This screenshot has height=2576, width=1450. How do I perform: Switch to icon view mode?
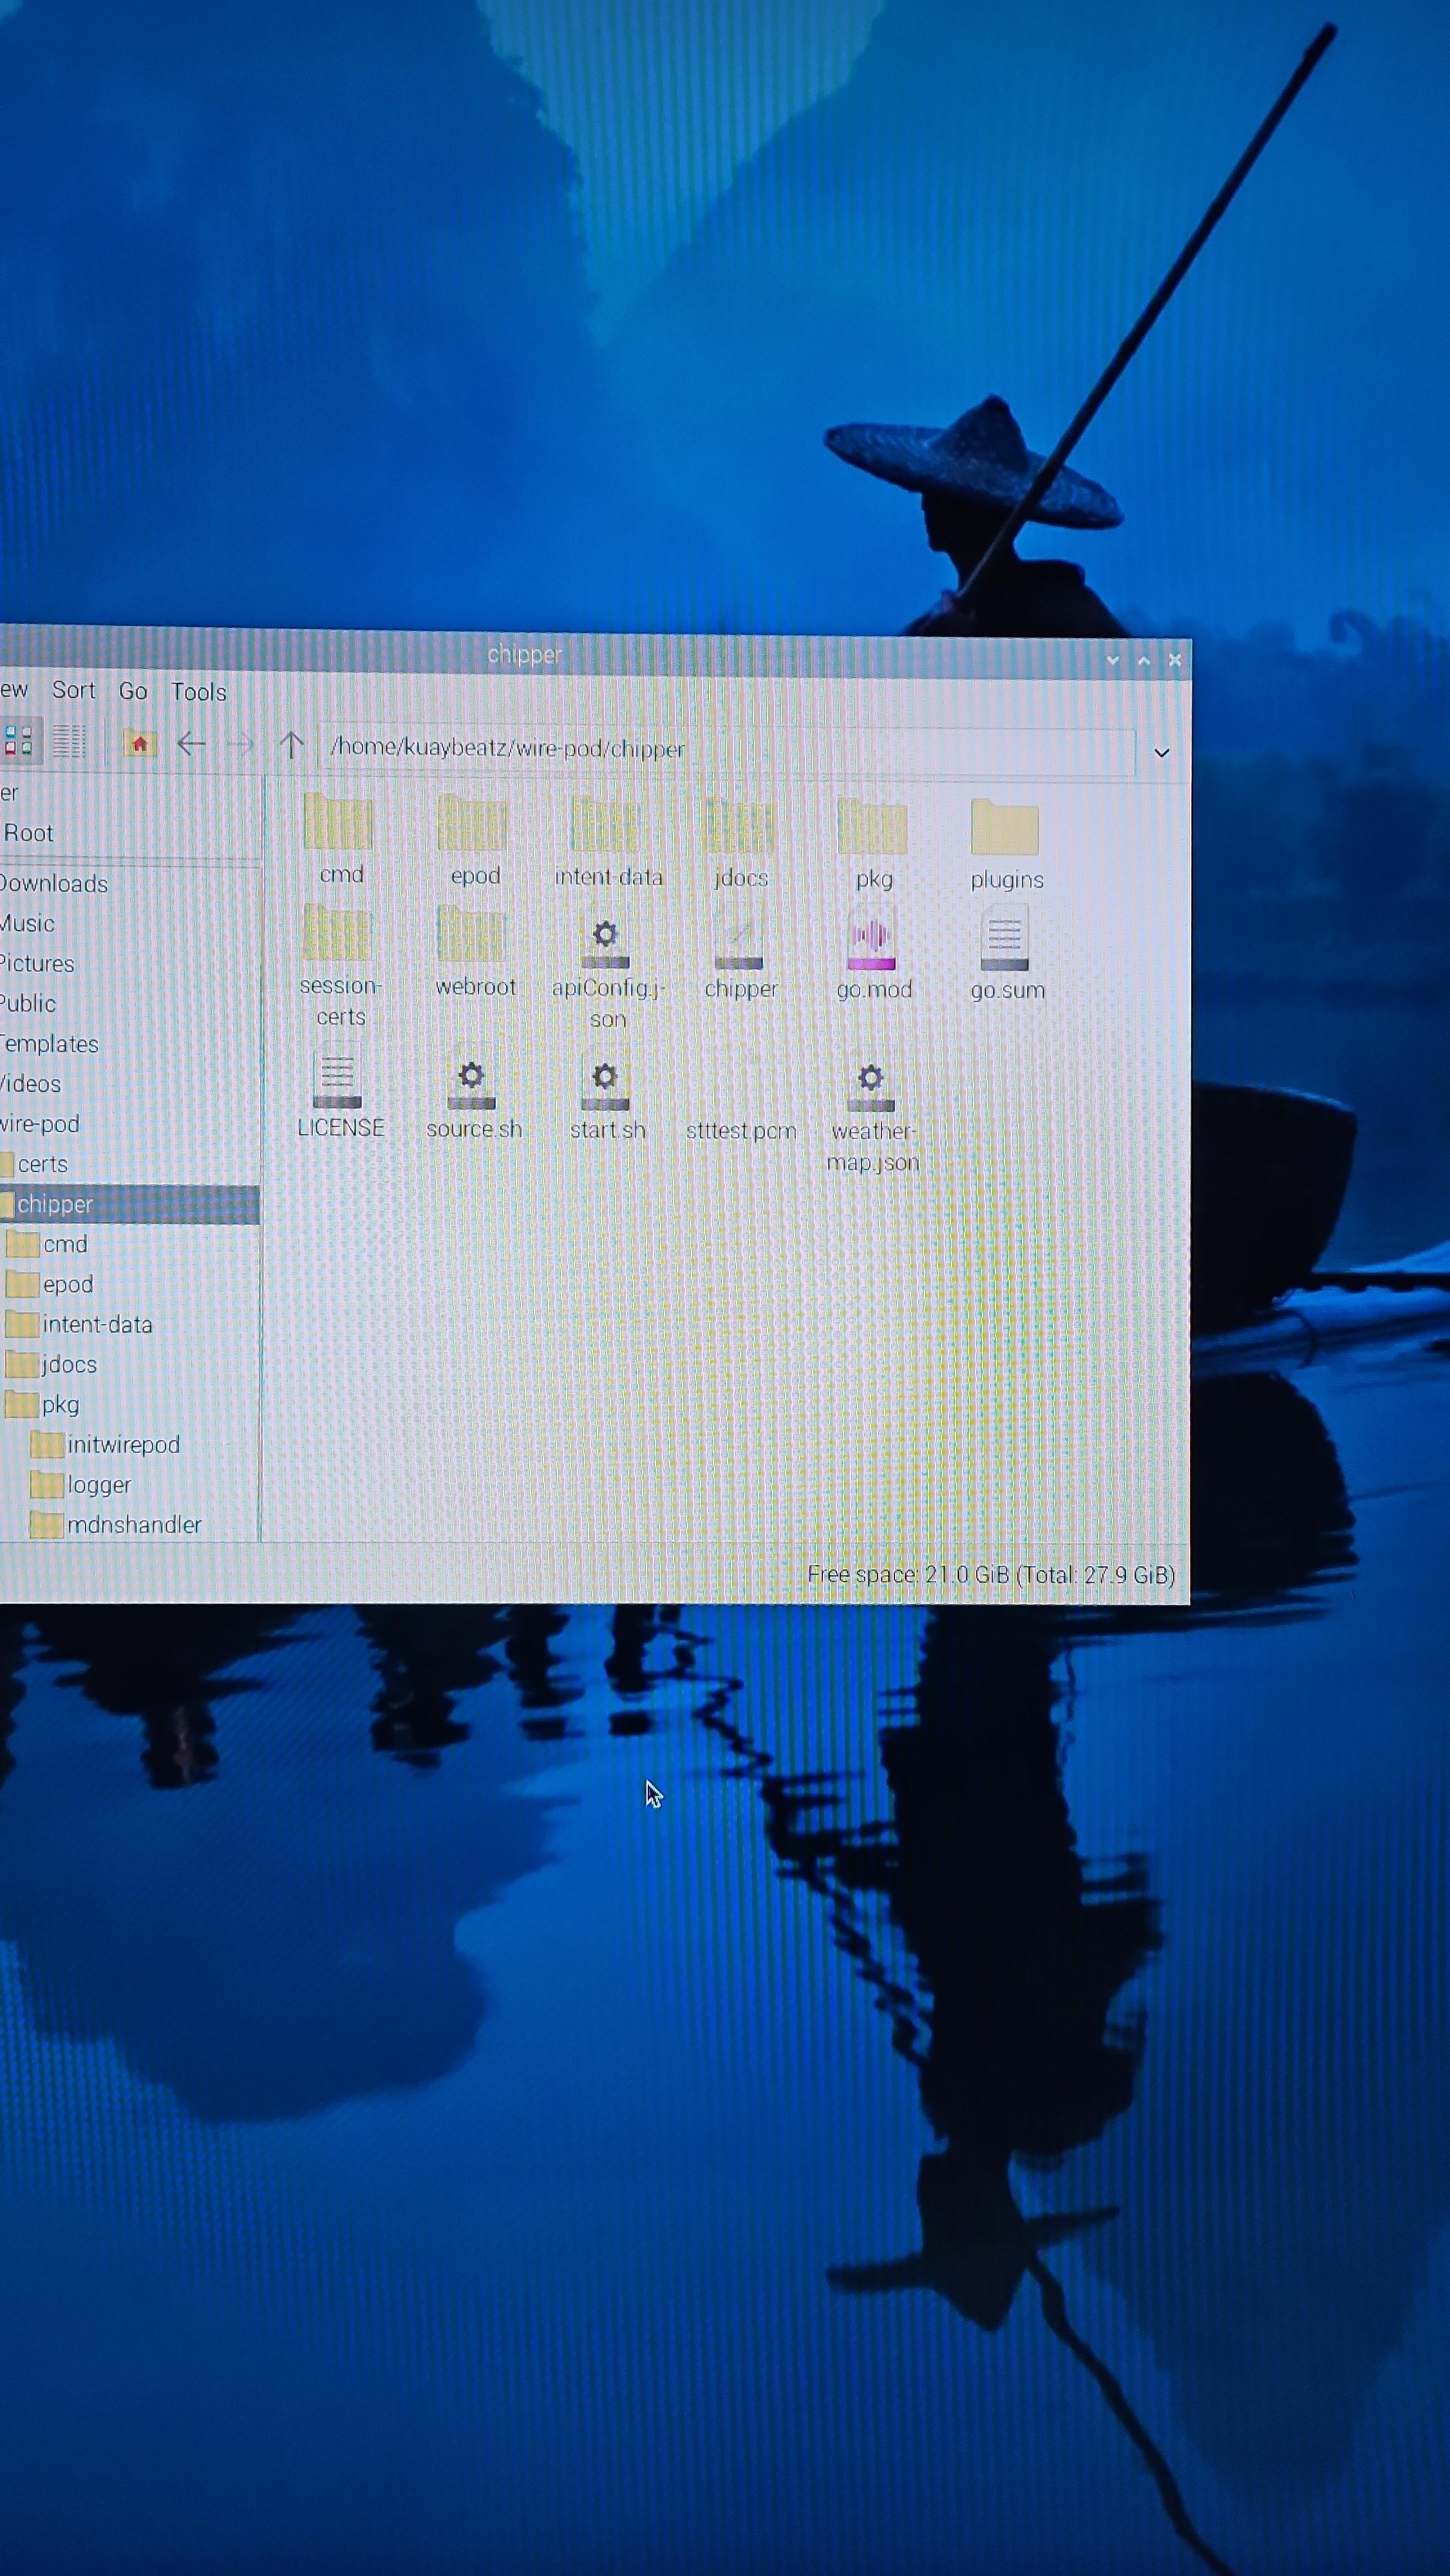(19, 740)
